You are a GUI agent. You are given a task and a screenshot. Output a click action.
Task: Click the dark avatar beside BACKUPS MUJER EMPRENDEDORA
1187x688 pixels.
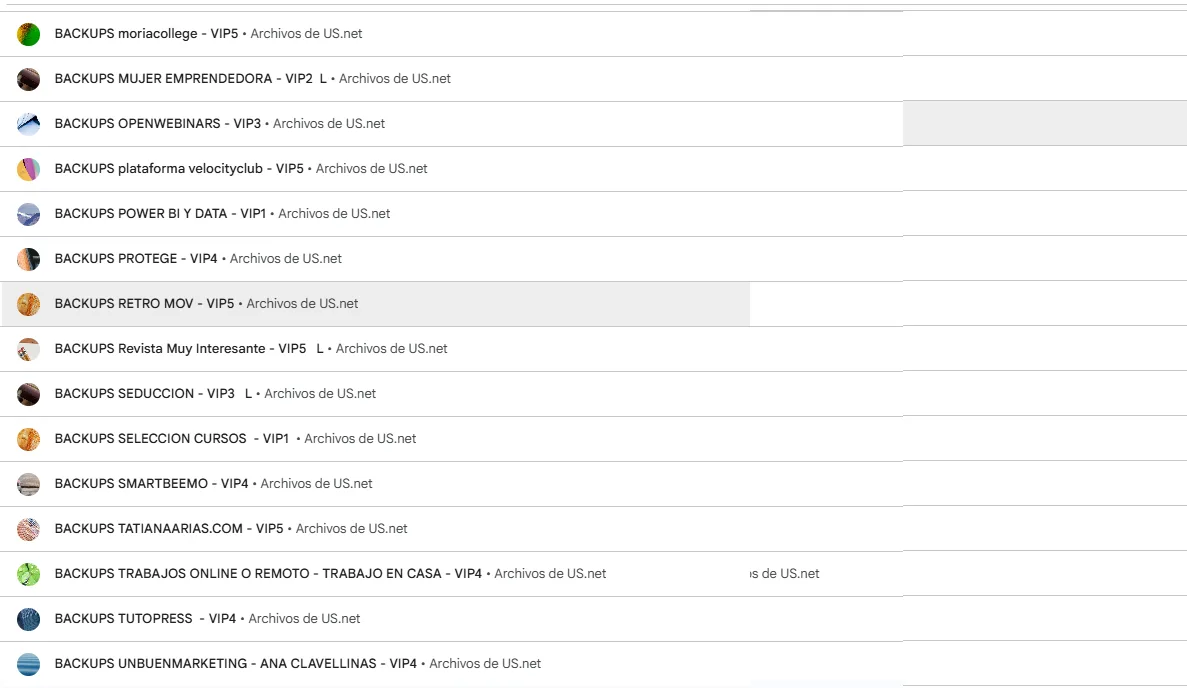click(x=29, y=79)
